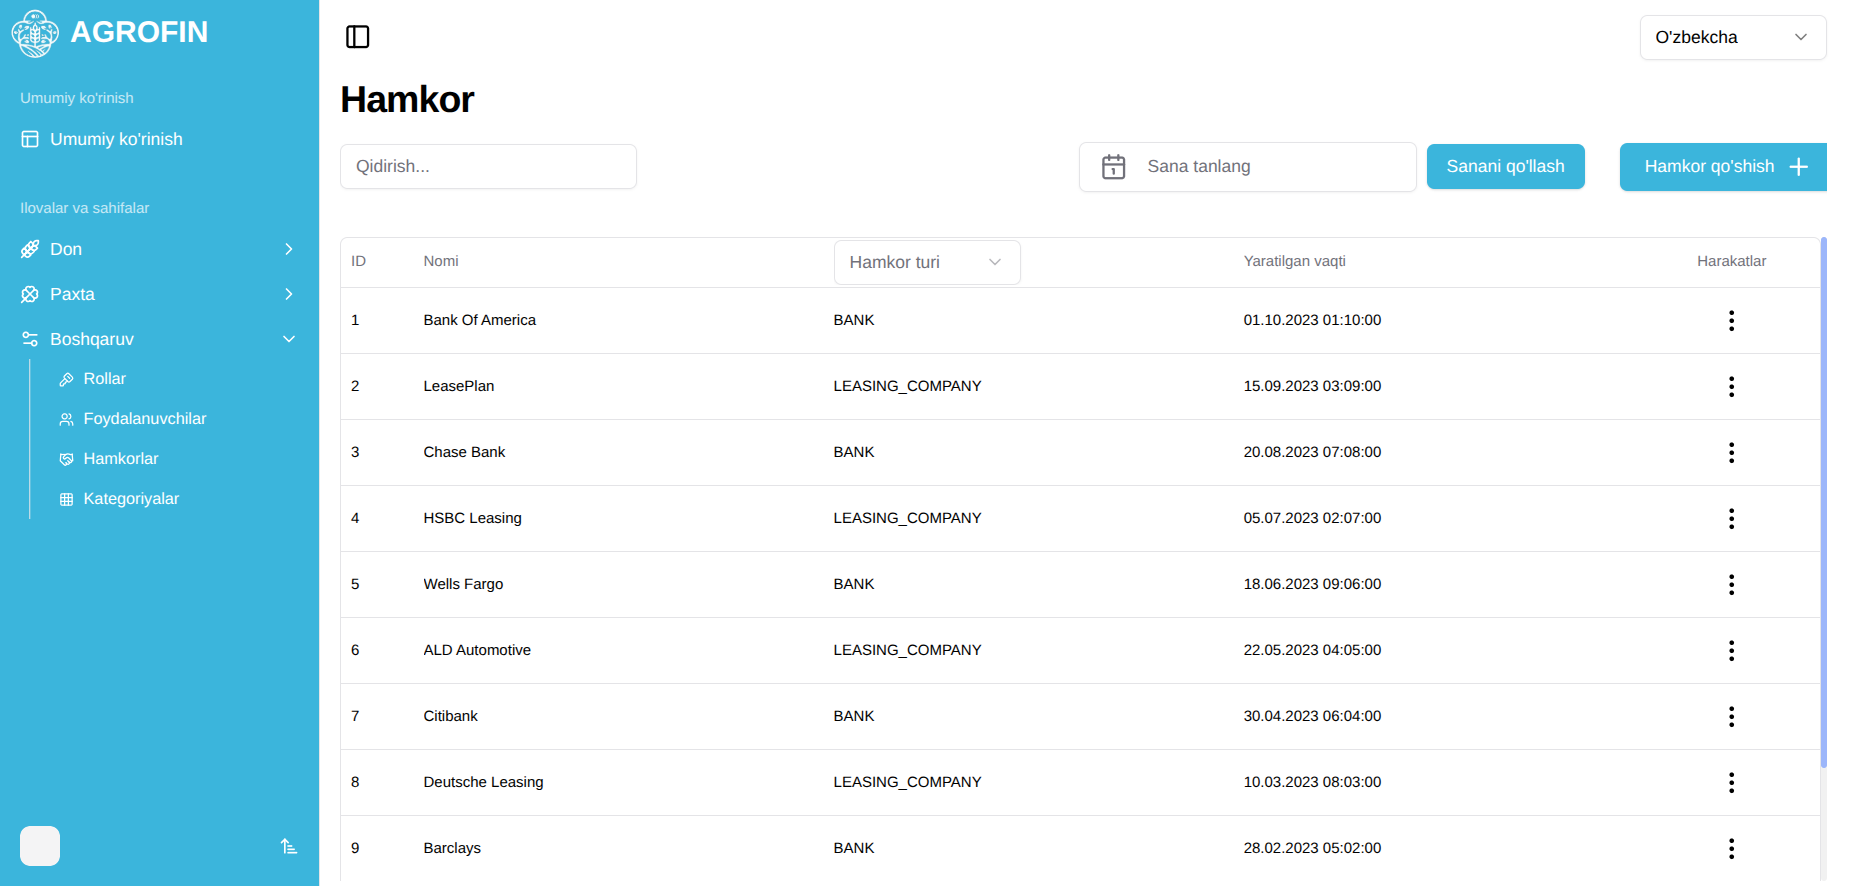Click date 18.06.2023 09:06:00
1854x886 pixels.
(x=1312, y=584)
